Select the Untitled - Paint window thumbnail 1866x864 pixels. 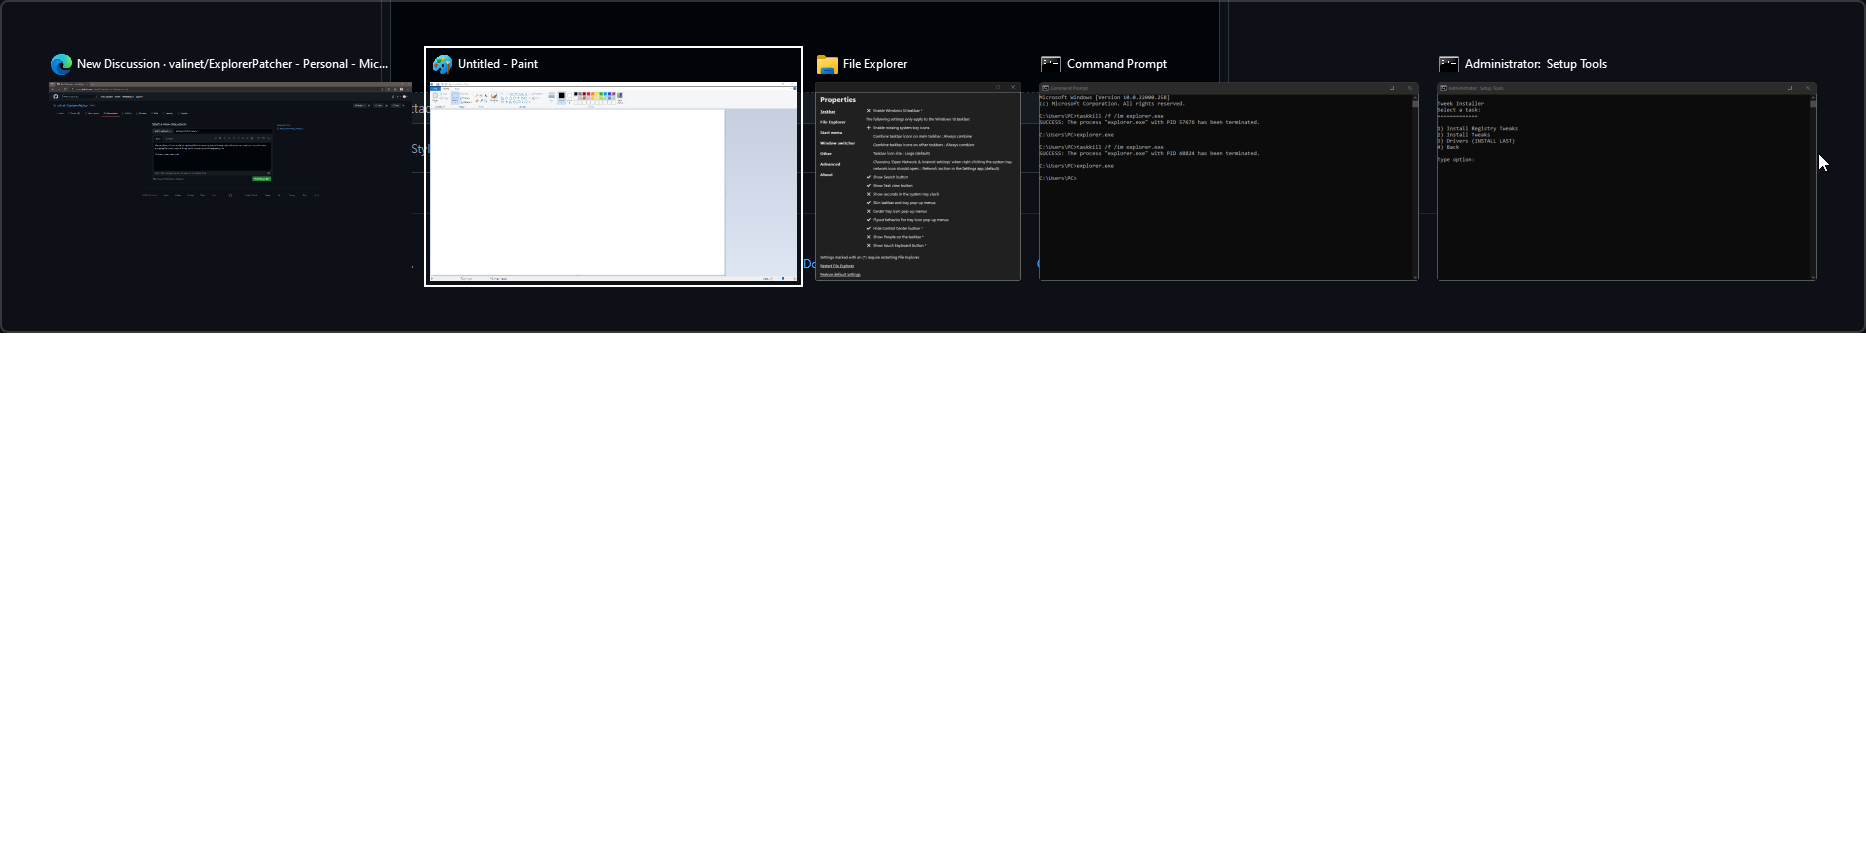(613, 181)
